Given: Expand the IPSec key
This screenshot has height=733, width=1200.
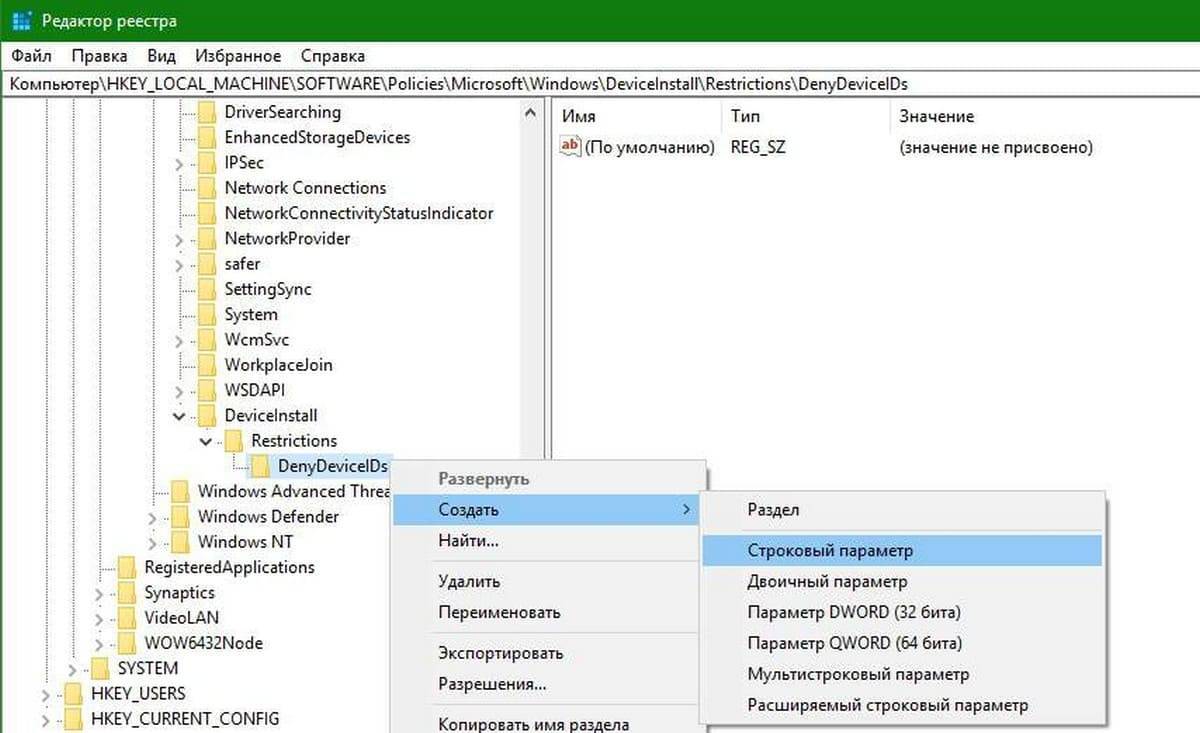Looking at the screenshot, I should coord(179,163).
